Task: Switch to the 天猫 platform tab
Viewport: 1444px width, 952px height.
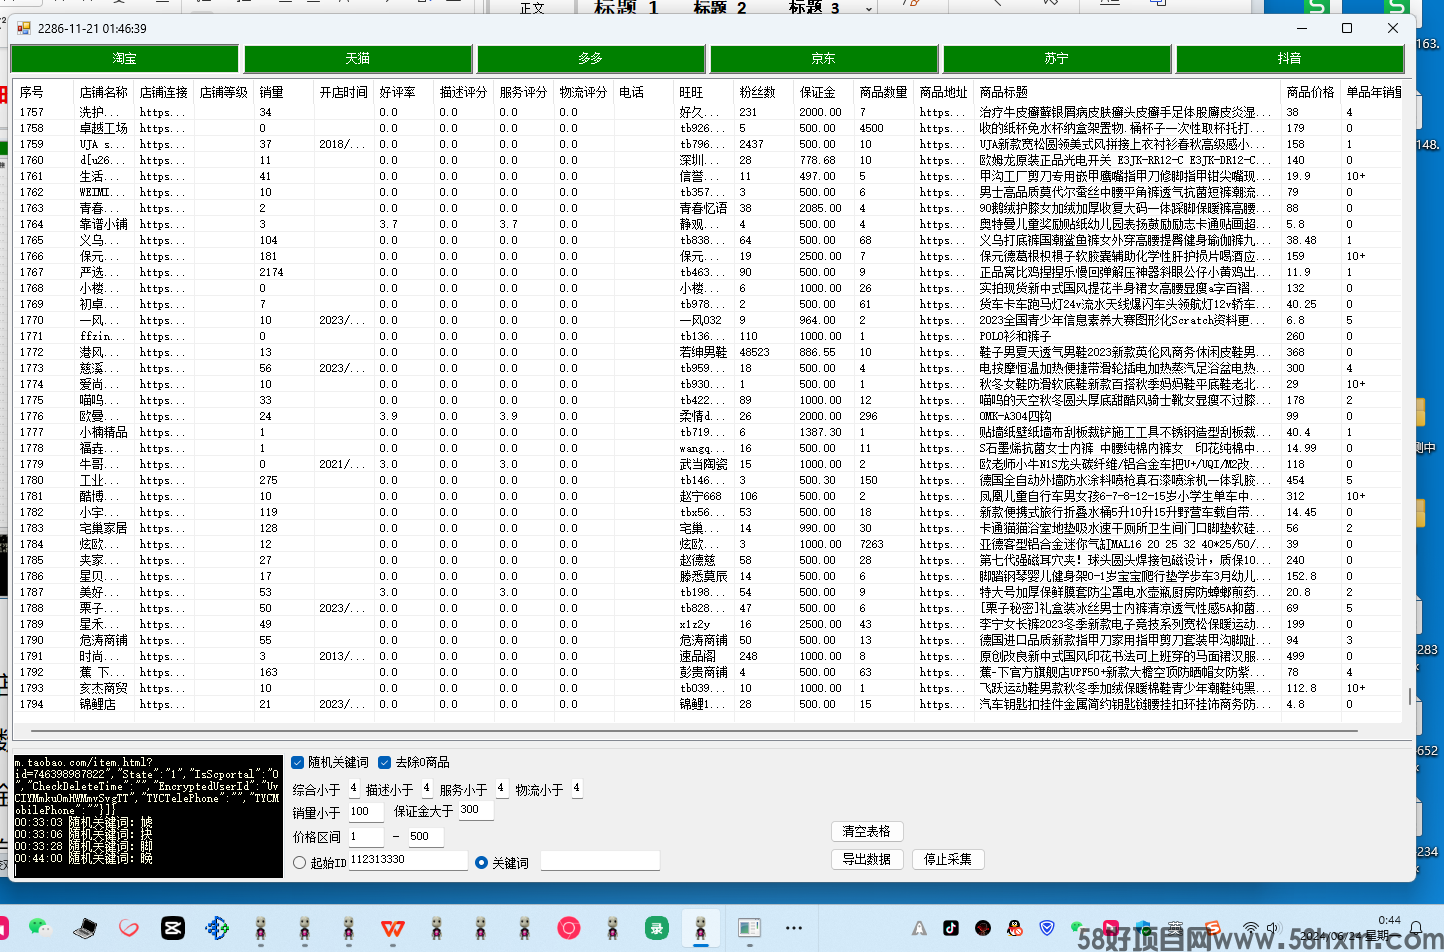Action: [x=358, y=59]
